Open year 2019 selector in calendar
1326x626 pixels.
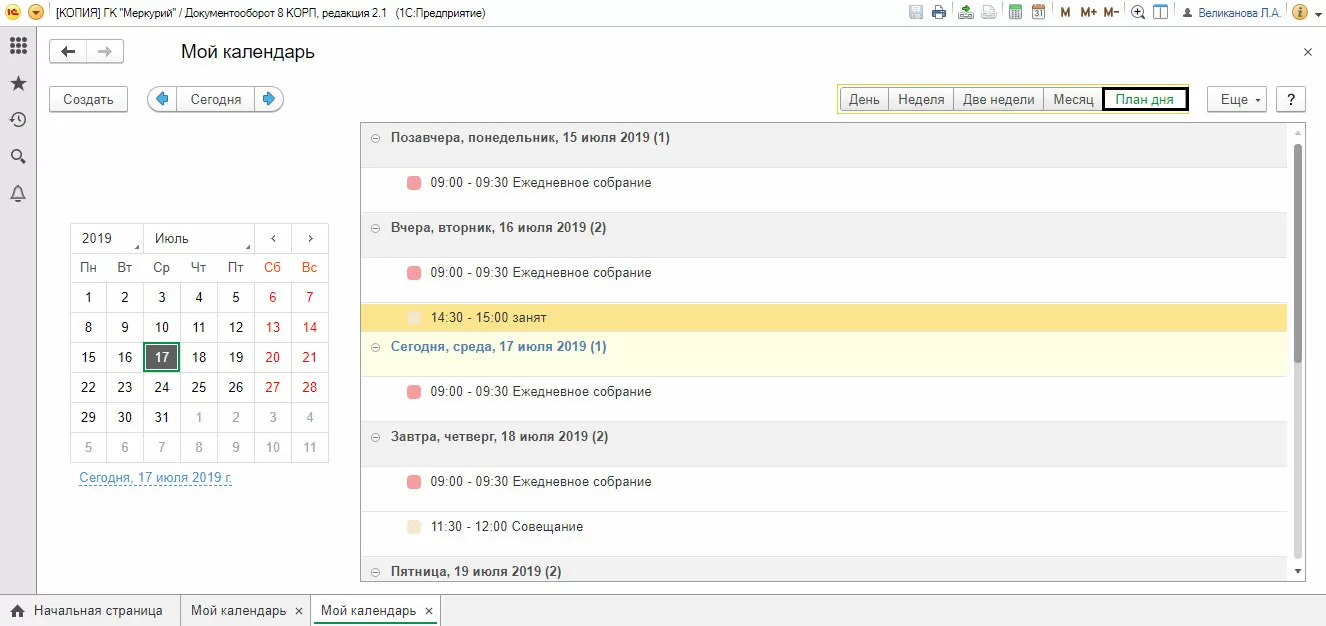point(106,238)
